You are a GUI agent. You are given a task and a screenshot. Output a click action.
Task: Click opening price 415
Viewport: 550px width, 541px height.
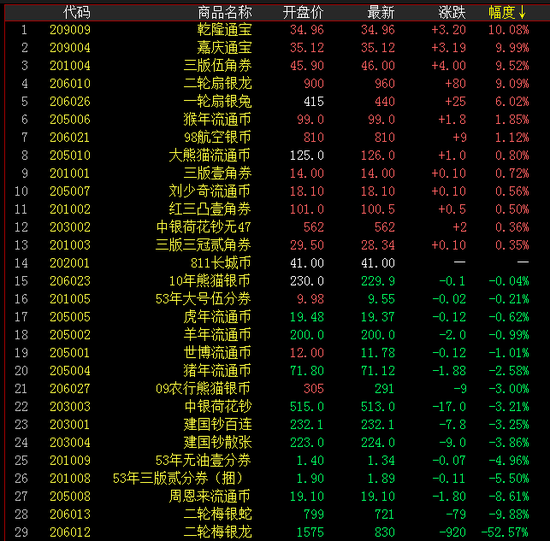coord(314,101)
